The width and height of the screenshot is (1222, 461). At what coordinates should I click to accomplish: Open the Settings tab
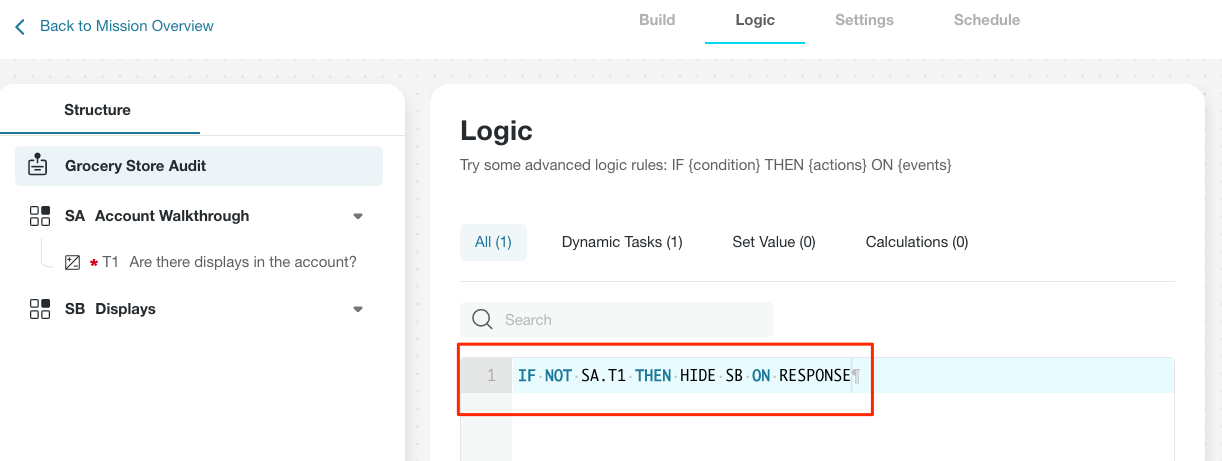pos(864,20)
